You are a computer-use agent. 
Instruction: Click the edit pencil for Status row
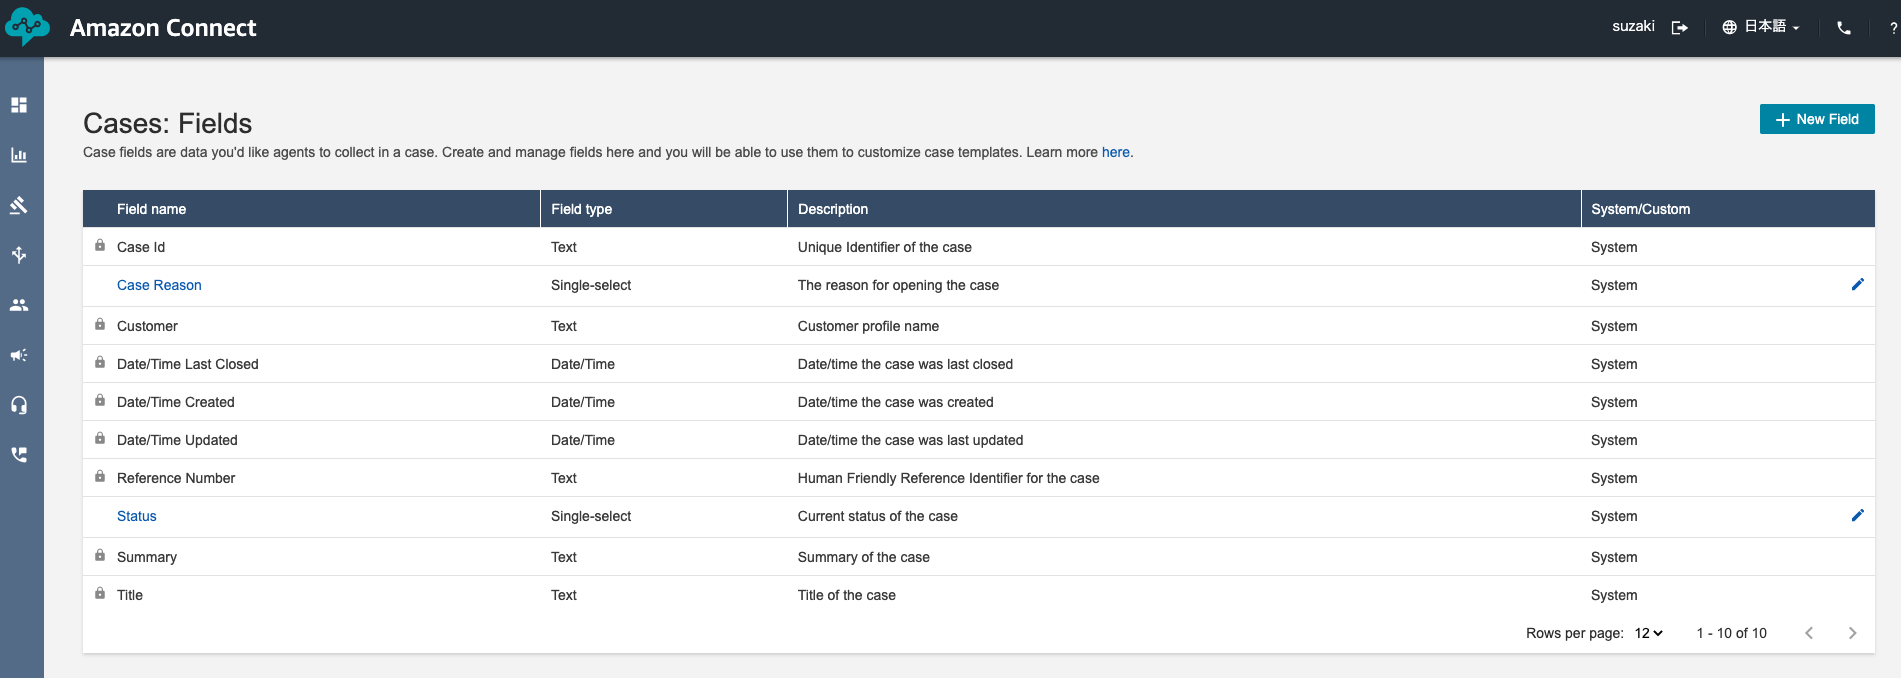coord(1857,516)
